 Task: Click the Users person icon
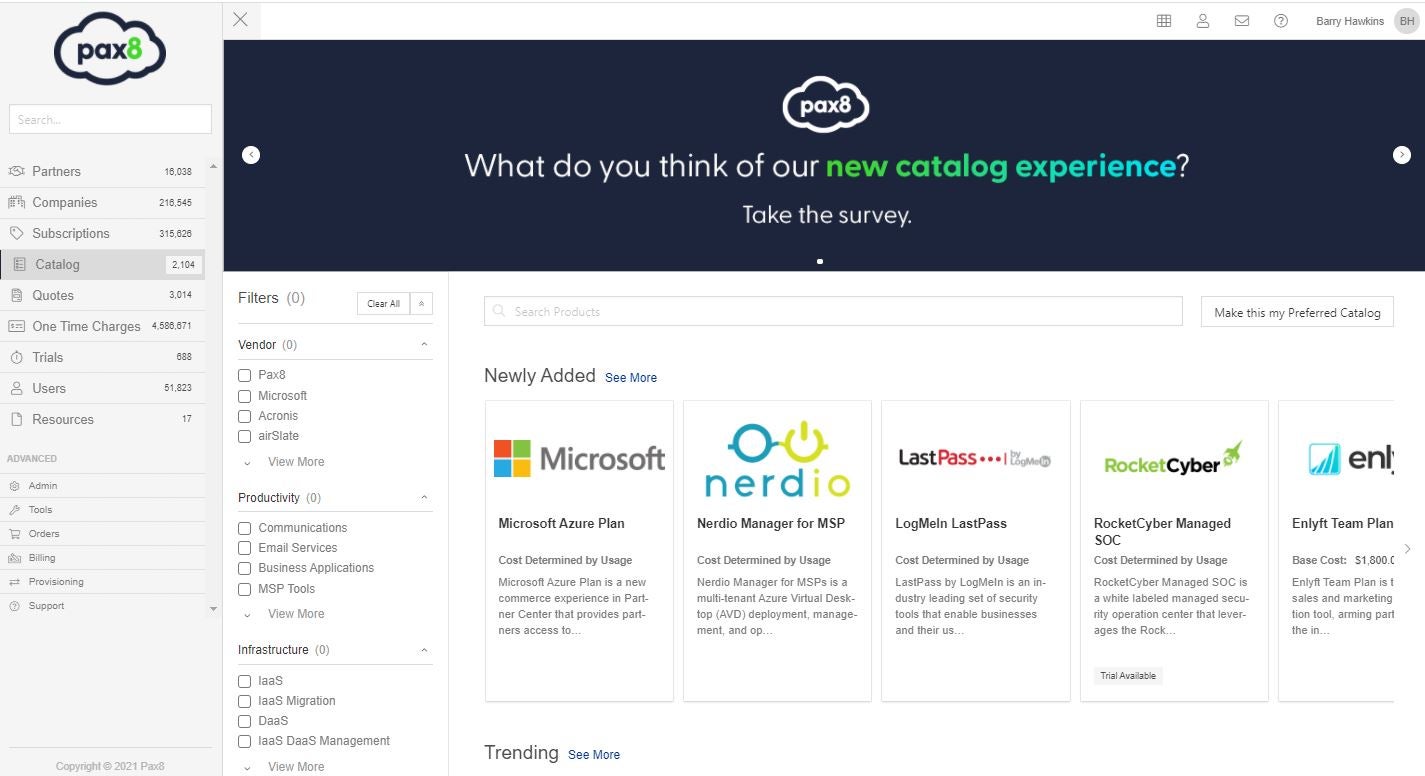click(16, 388)
